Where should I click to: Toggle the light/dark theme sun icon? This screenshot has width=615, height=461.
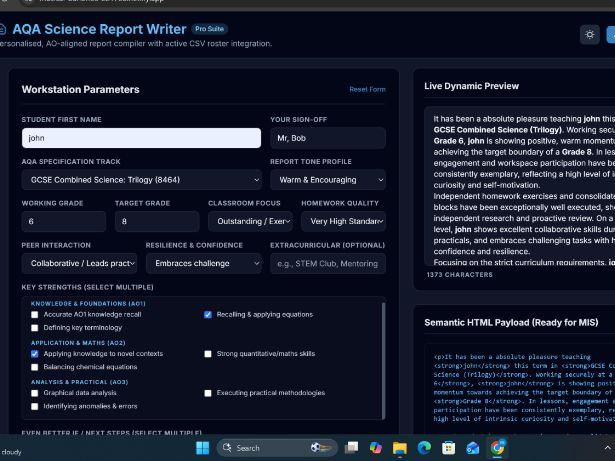point(590,35)
